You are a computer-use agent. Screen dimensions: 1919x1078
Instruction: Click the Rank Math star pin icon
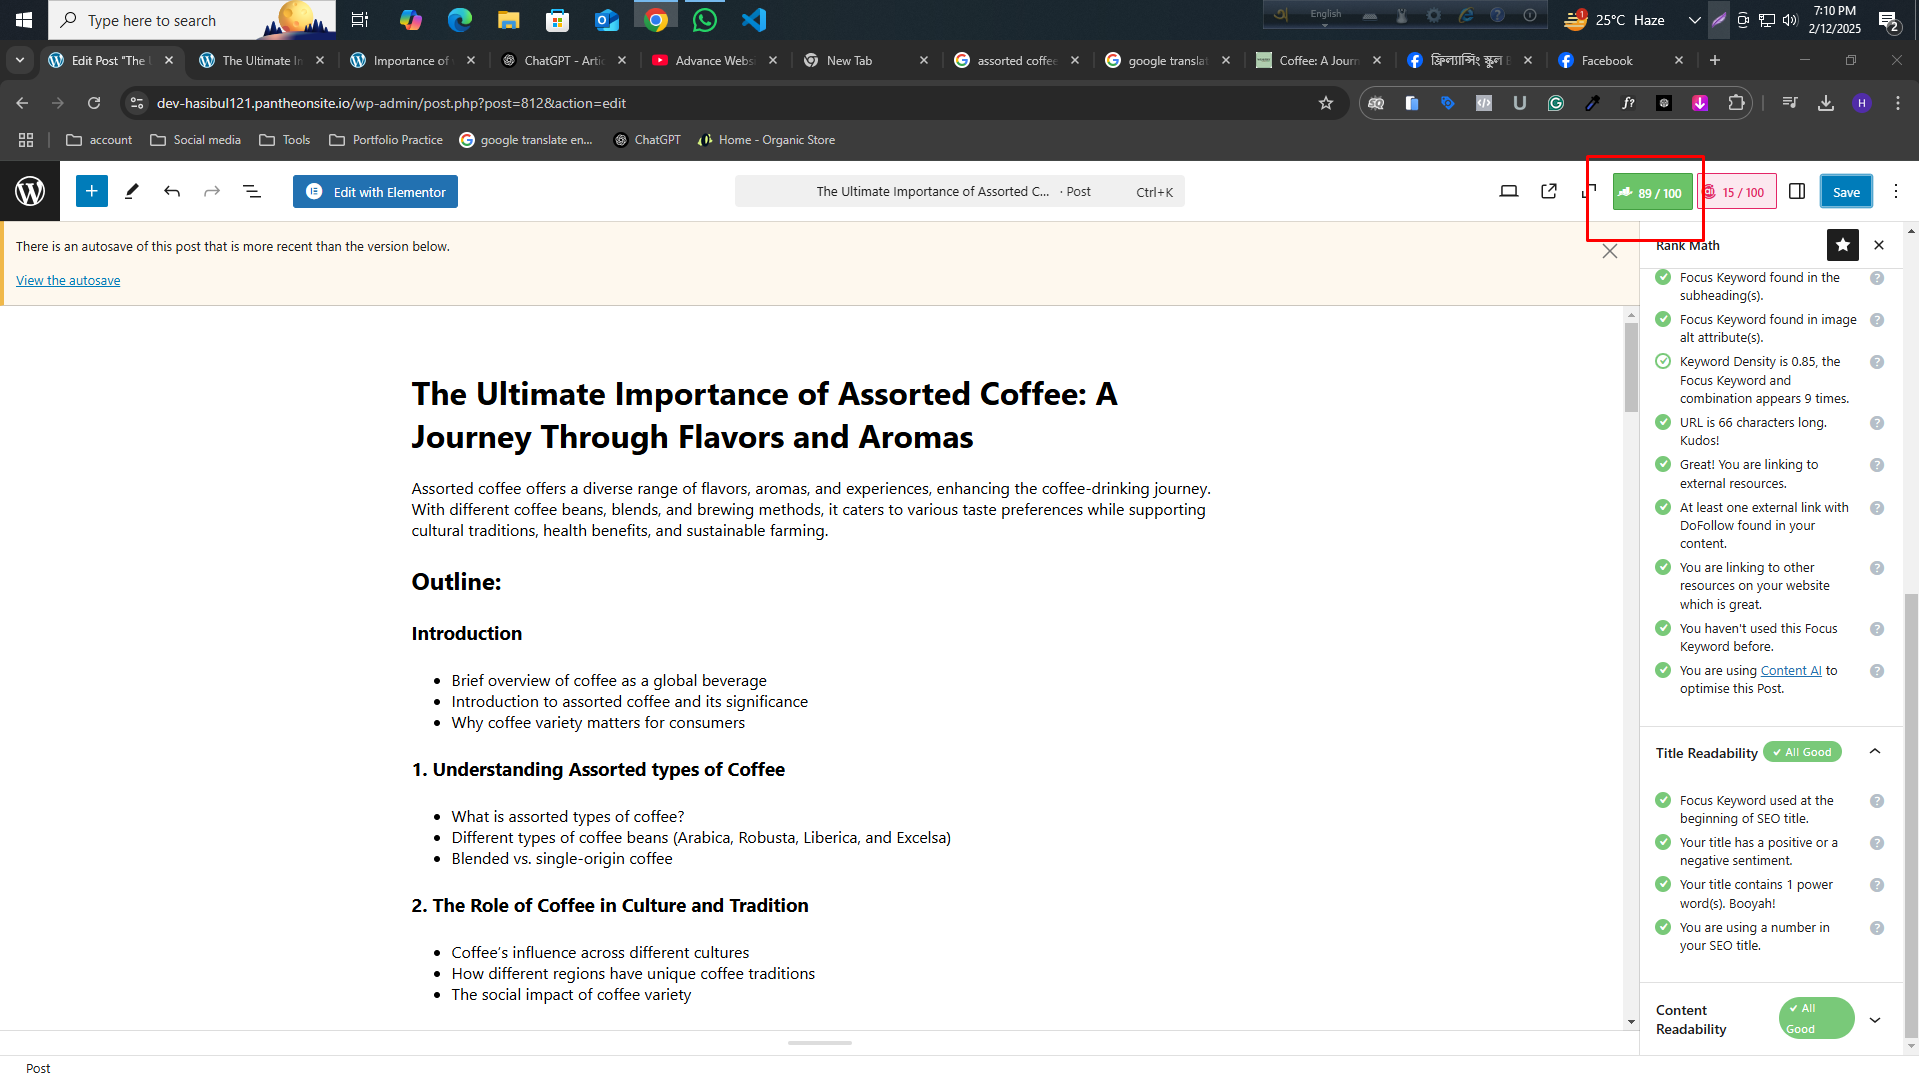(1842, 245)
